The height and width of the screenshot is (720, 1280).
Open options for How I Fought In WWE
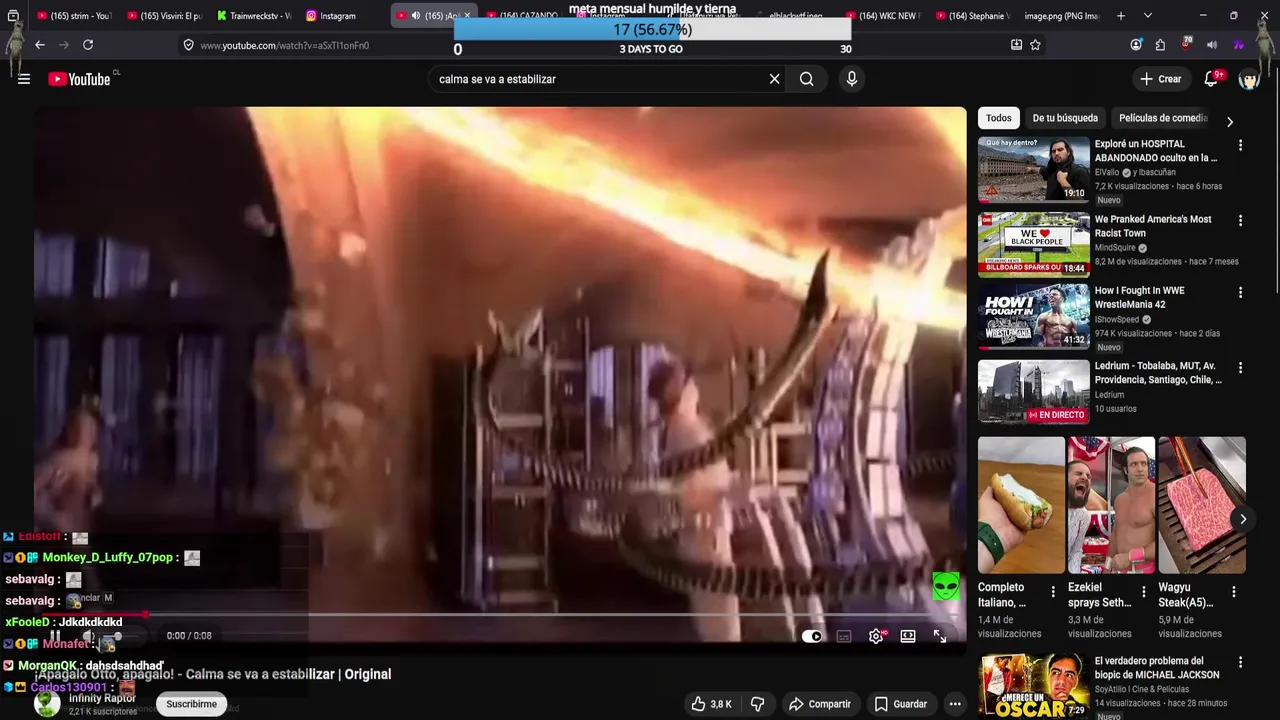pos(1240,293)
